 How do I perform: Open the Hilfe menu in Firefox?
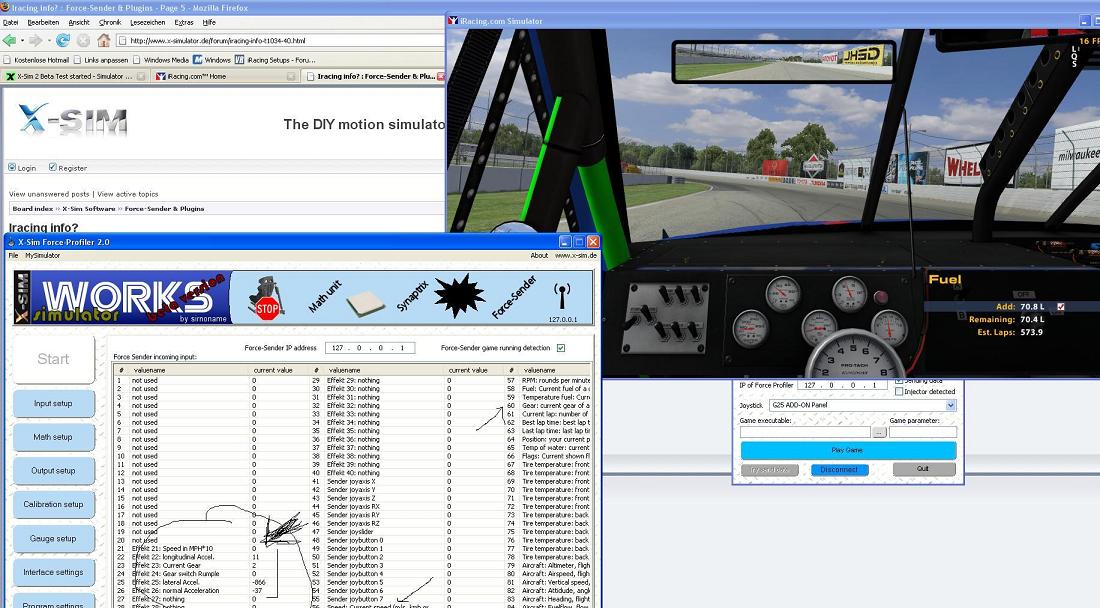click(209, 22)
